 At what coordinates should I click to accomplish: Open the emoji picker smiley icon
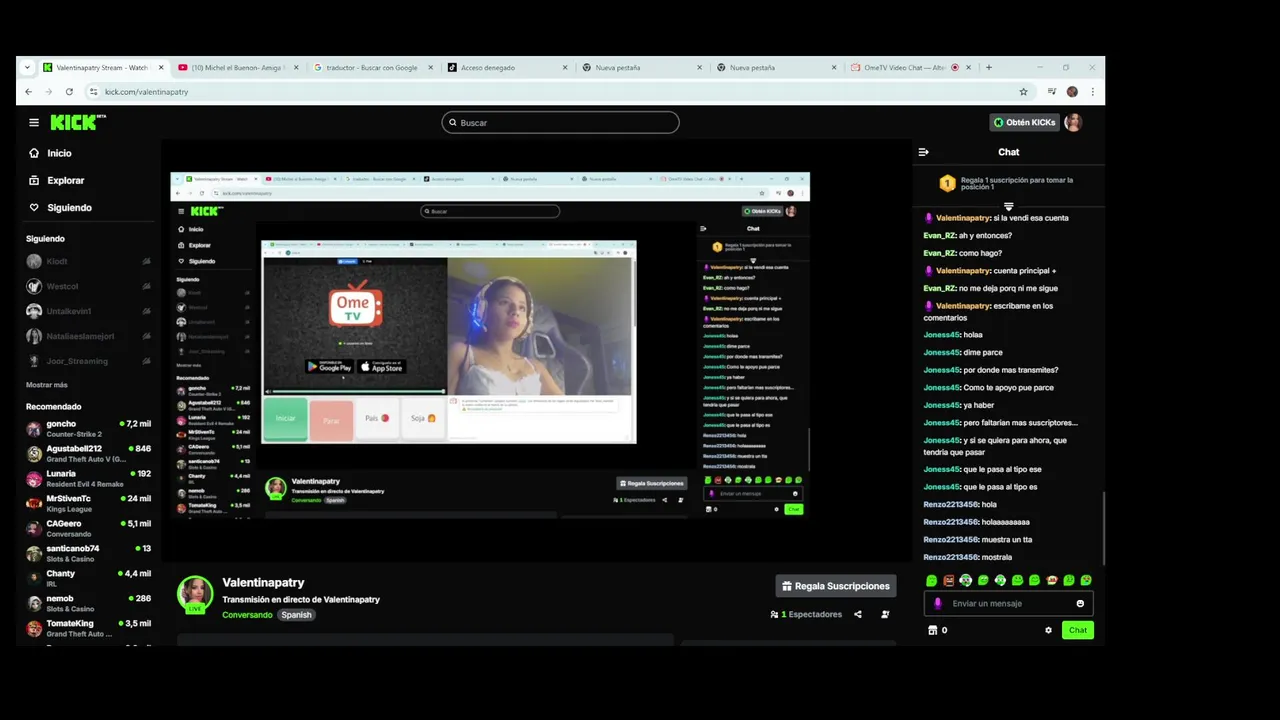coord(1080,603)
